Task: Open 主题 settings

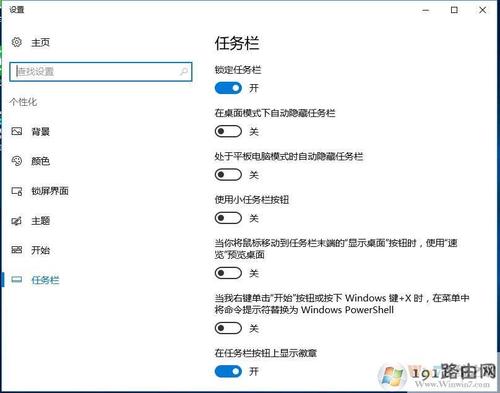Action: [40, 221]
